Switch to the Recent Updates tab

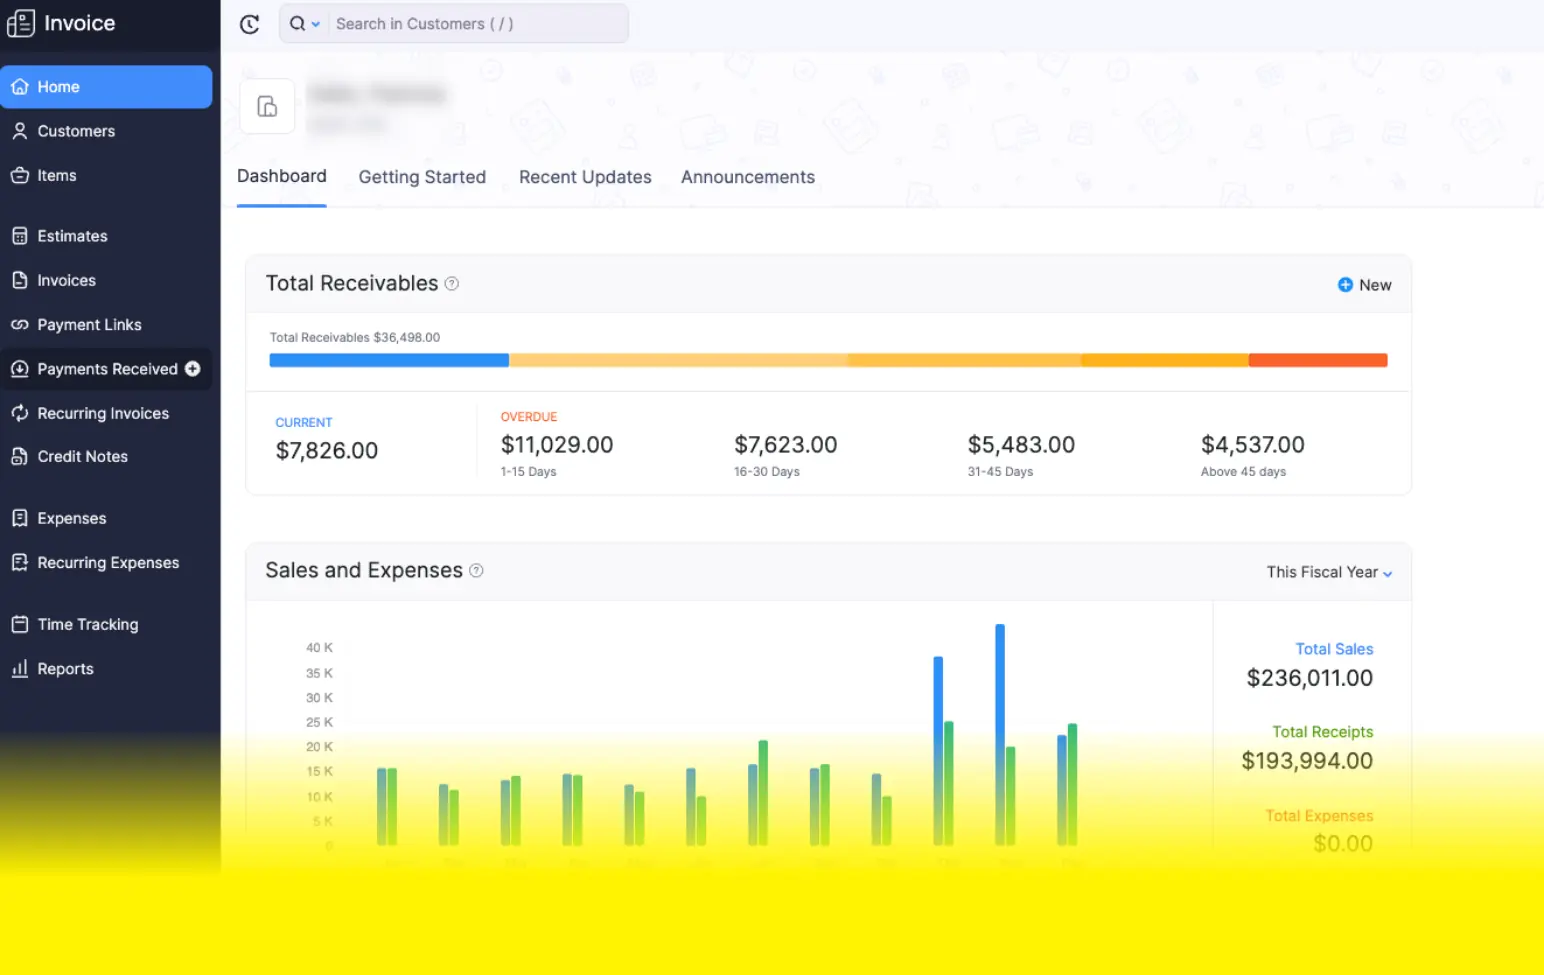point(585,177)
